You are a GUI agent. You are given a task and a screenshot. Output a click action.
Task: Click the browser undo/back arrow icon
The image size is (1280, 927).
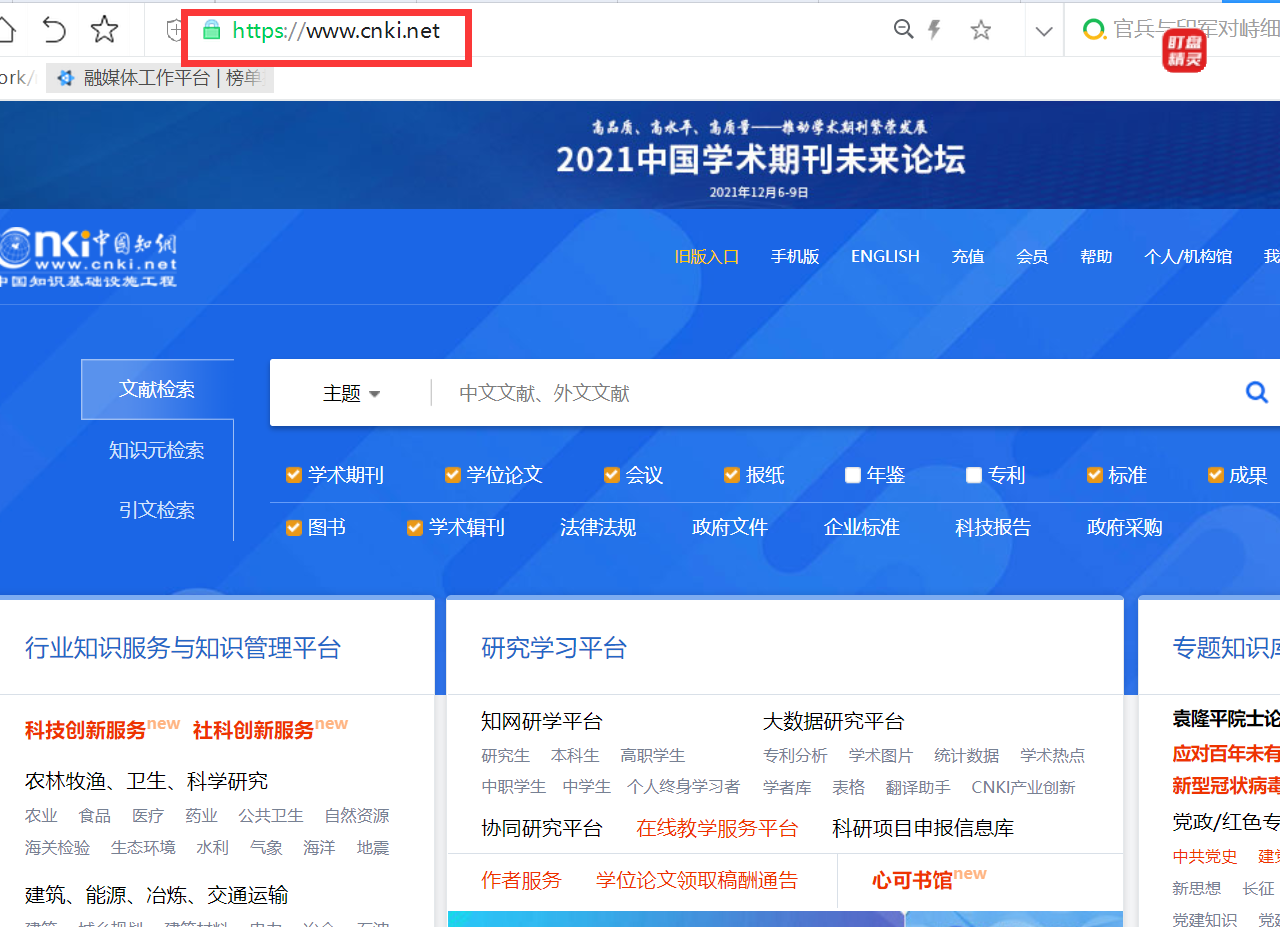pyautogui.click(x=54, y=30)
